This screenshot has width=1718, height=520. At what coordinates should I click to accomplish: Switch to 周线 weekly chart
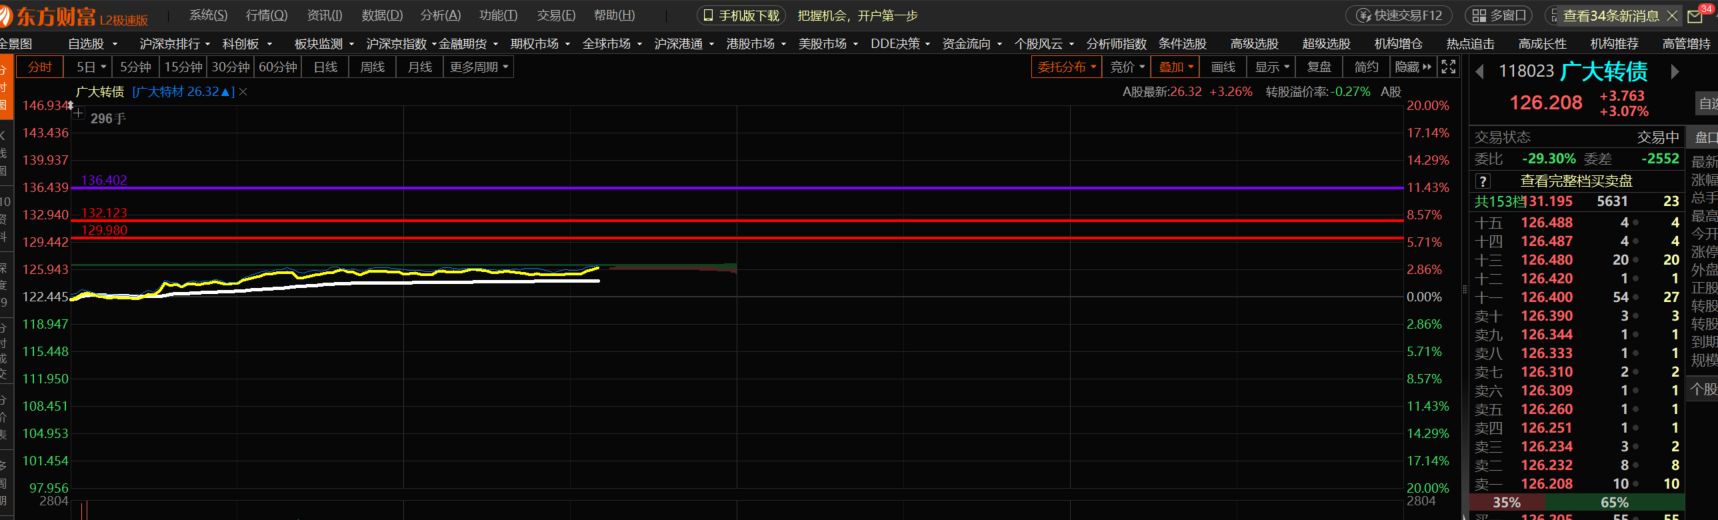(x=373, y=67)
